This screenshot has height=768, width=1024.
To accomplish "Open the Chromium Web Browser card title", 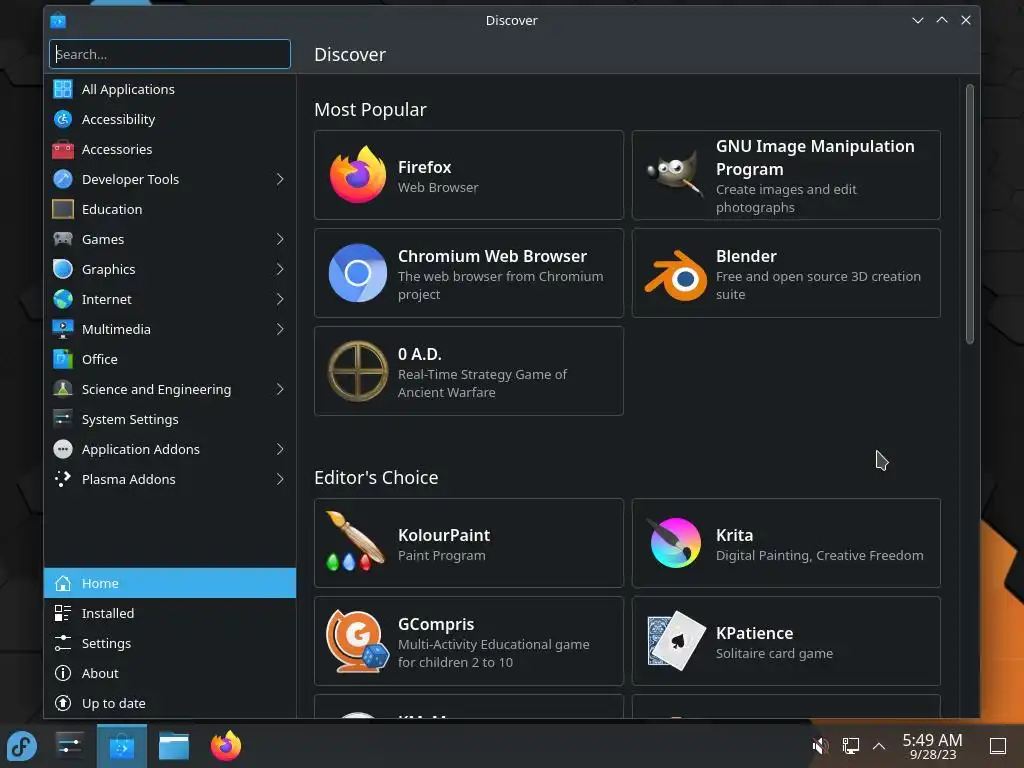I will pyautogui.click(x=492, y=256).
